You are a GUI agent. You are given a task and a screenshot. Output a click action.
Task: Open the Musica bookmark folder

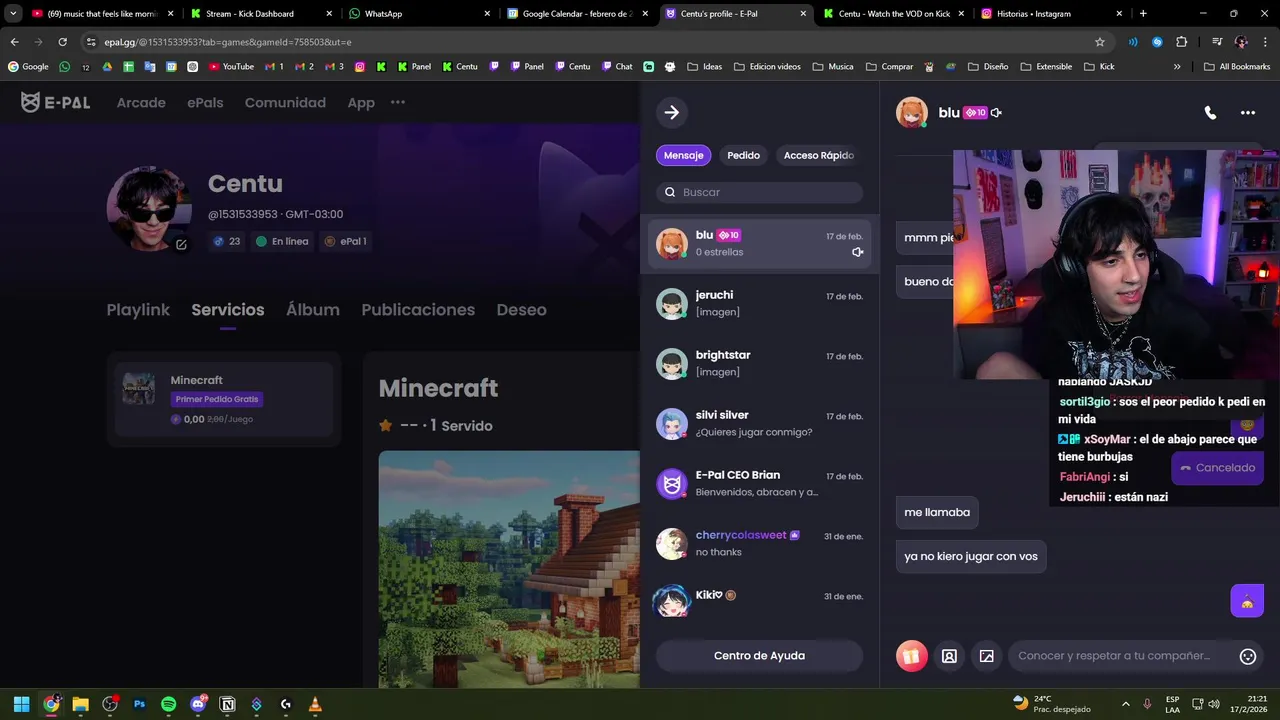point(833,67)
